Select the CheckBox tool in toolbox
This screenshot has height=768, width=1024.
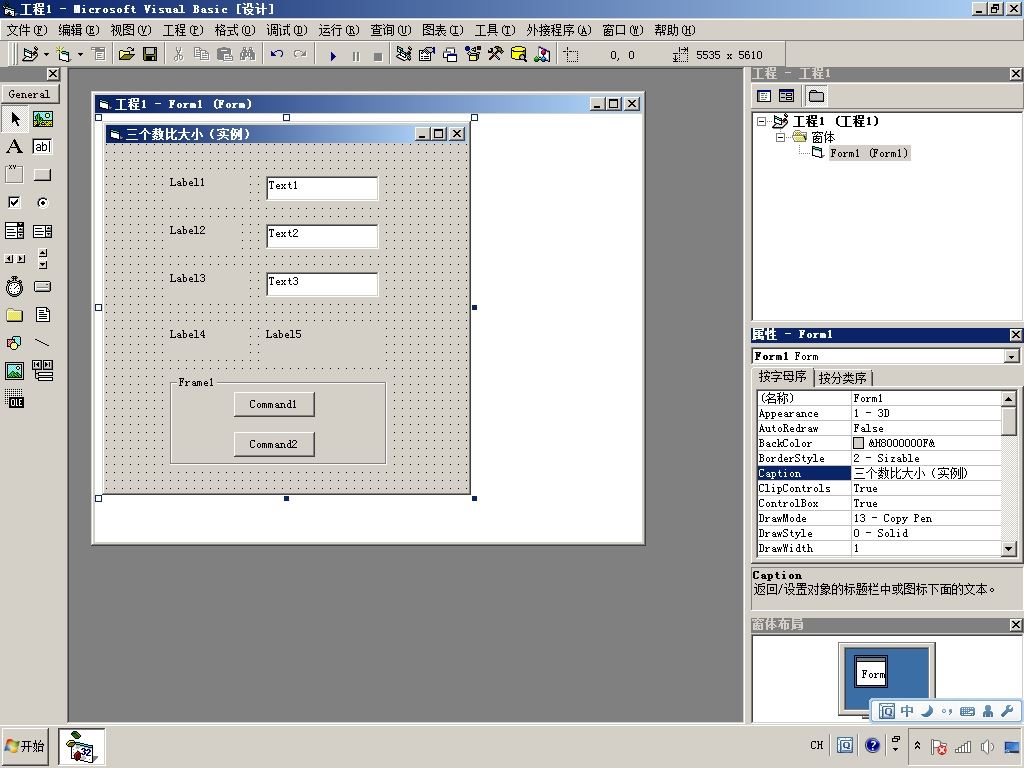click(14, 202)
